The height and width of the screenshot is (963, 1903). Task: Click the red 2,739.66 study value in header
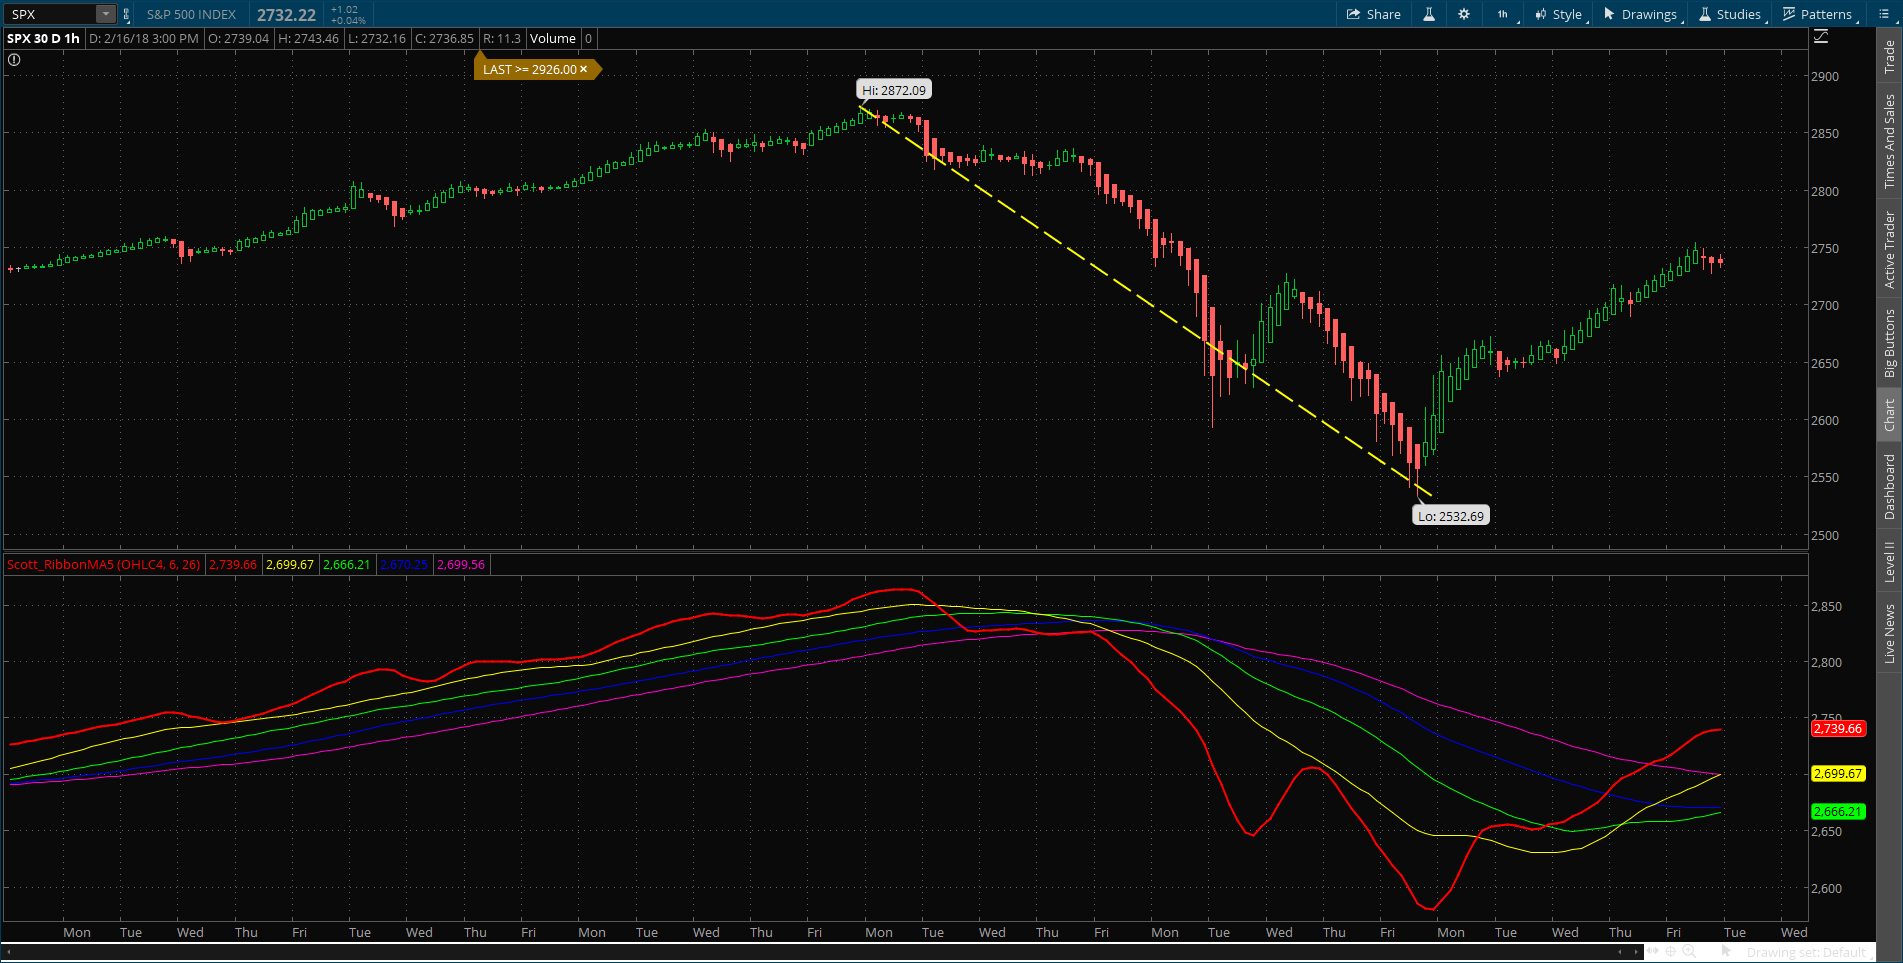pyautogui.click(x=233, y=565)
